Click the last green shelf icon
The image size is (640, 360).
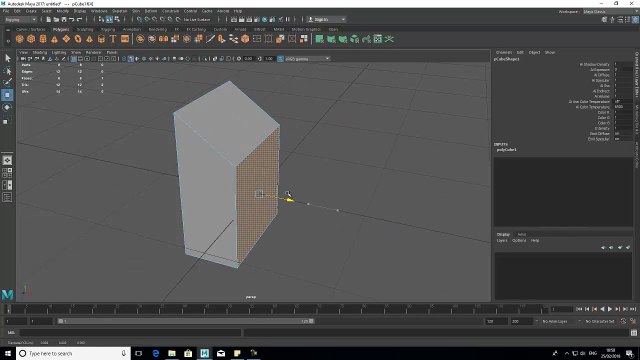coord(389,39)
